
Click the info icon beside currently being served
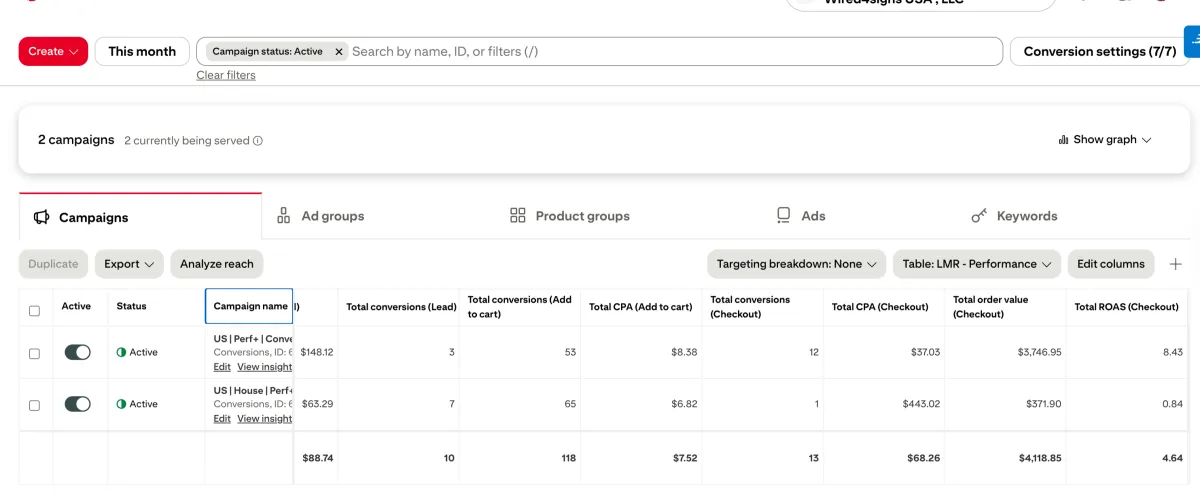click(258, 141)
